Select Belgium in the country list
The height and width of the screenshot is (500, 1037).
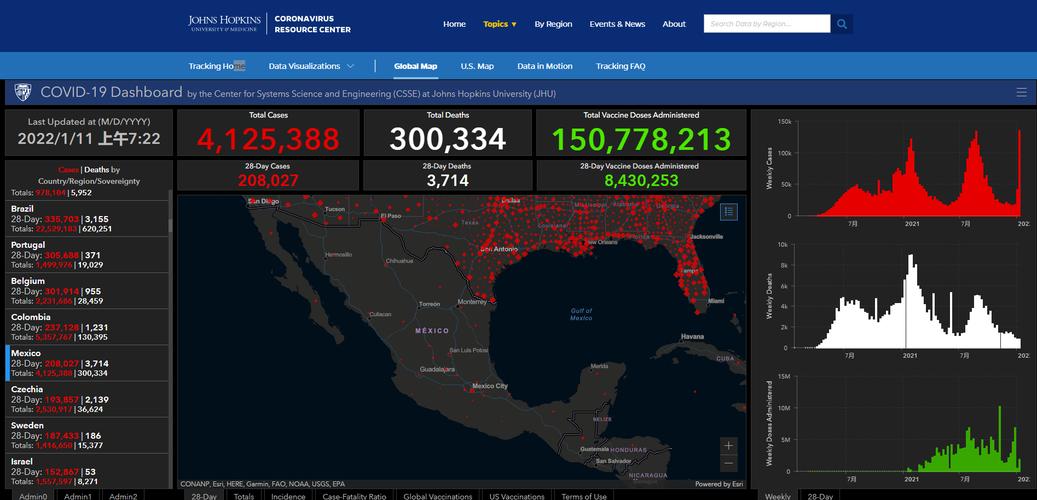(89, 290)
